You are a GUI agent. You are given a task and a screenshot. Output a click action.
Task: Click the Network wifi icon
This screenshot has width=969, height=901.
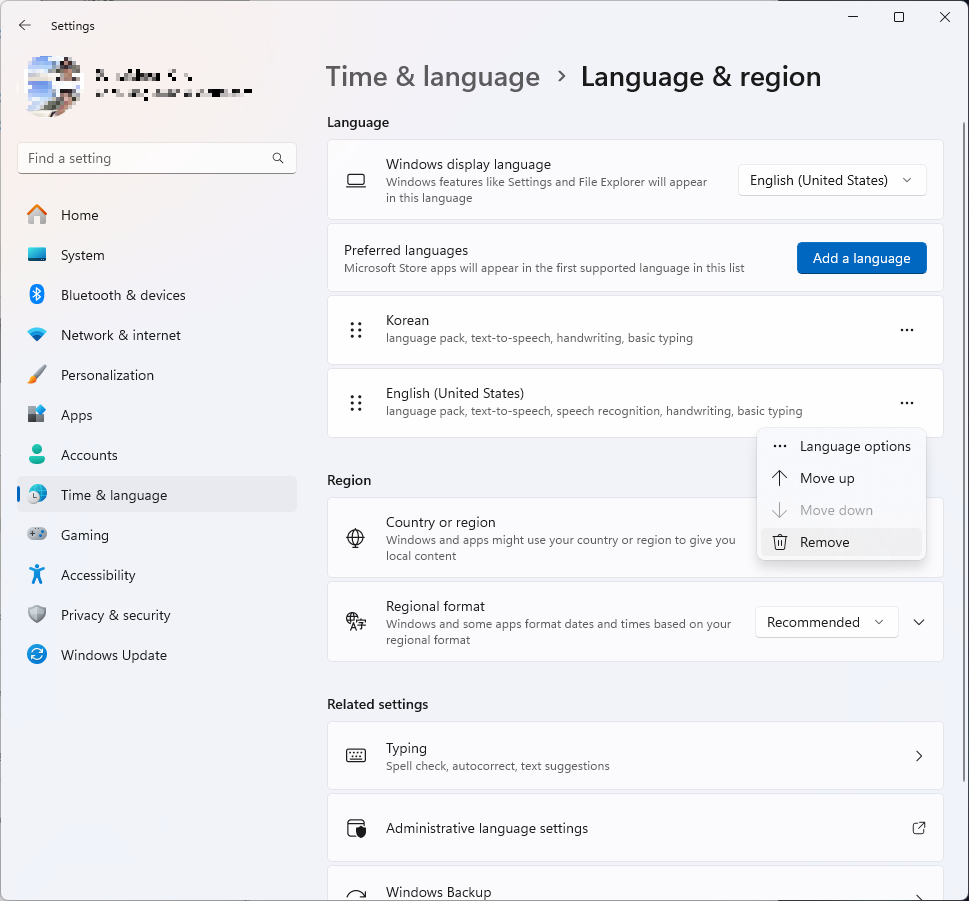click(x=37, y=335)
